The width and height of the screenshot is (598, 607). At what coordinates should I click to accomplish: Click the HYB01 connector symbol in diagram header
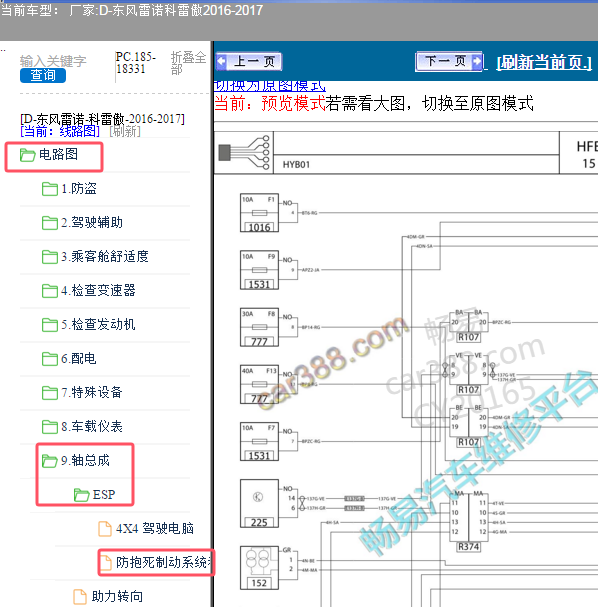click(244, 153)
